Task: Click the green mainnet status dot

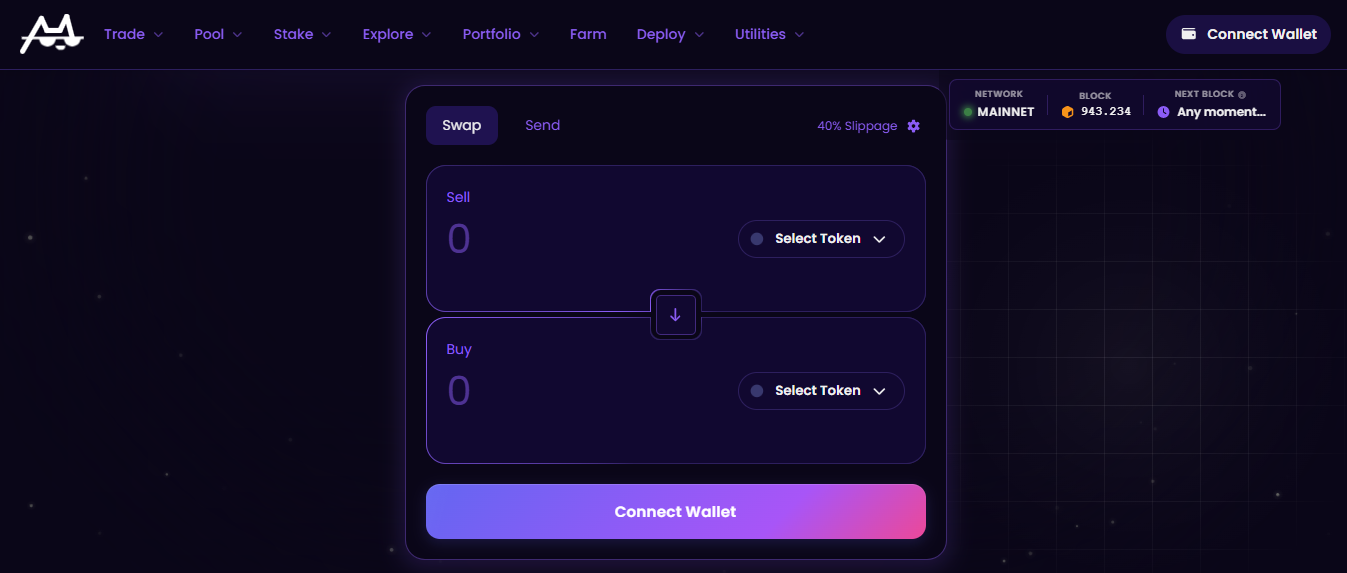Action: 968,112
